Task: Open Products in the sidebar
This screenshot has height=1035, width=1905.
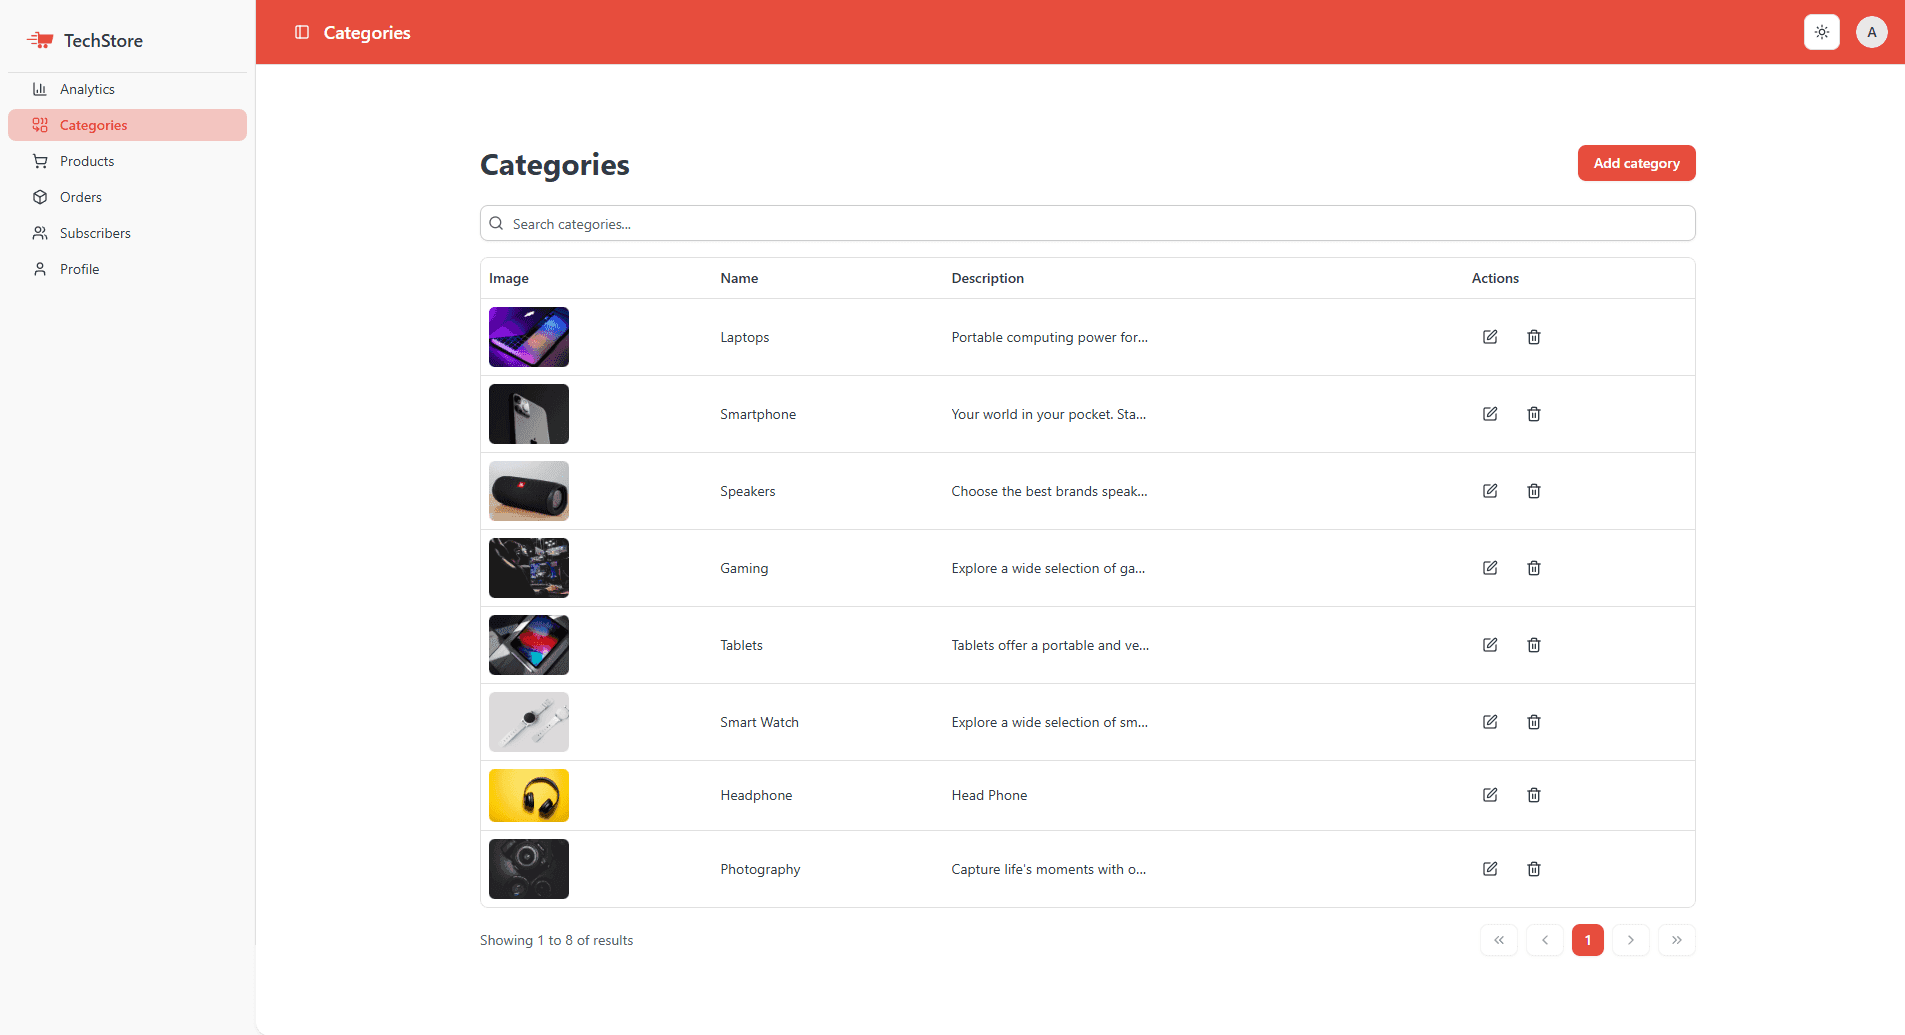Action: (x=127, y=161)
